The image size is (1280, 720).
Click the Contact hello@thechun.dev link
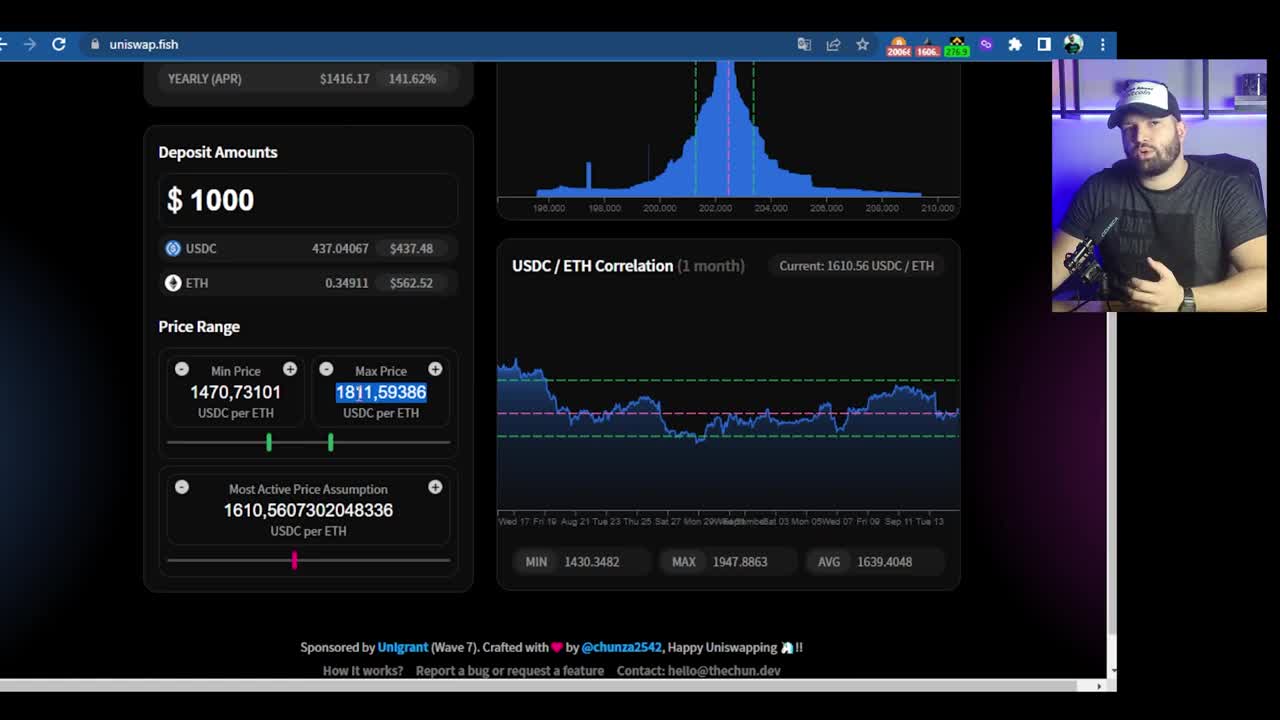click(x=698, y=670)
